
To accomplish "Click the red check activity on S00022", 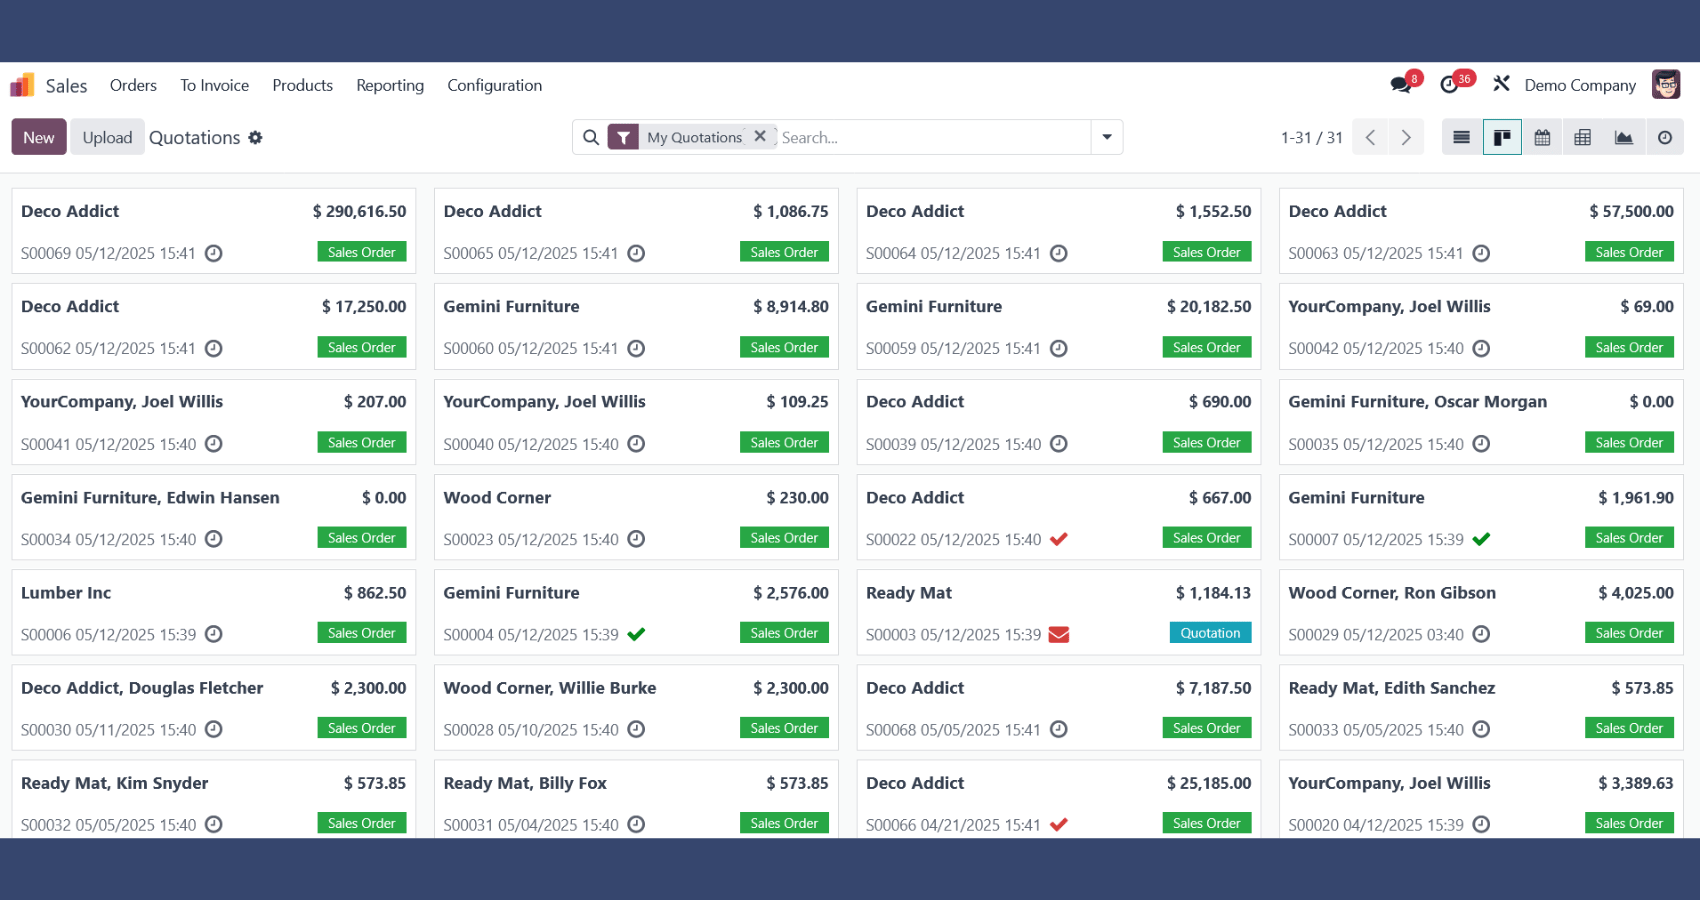I will coord(1059,539).
